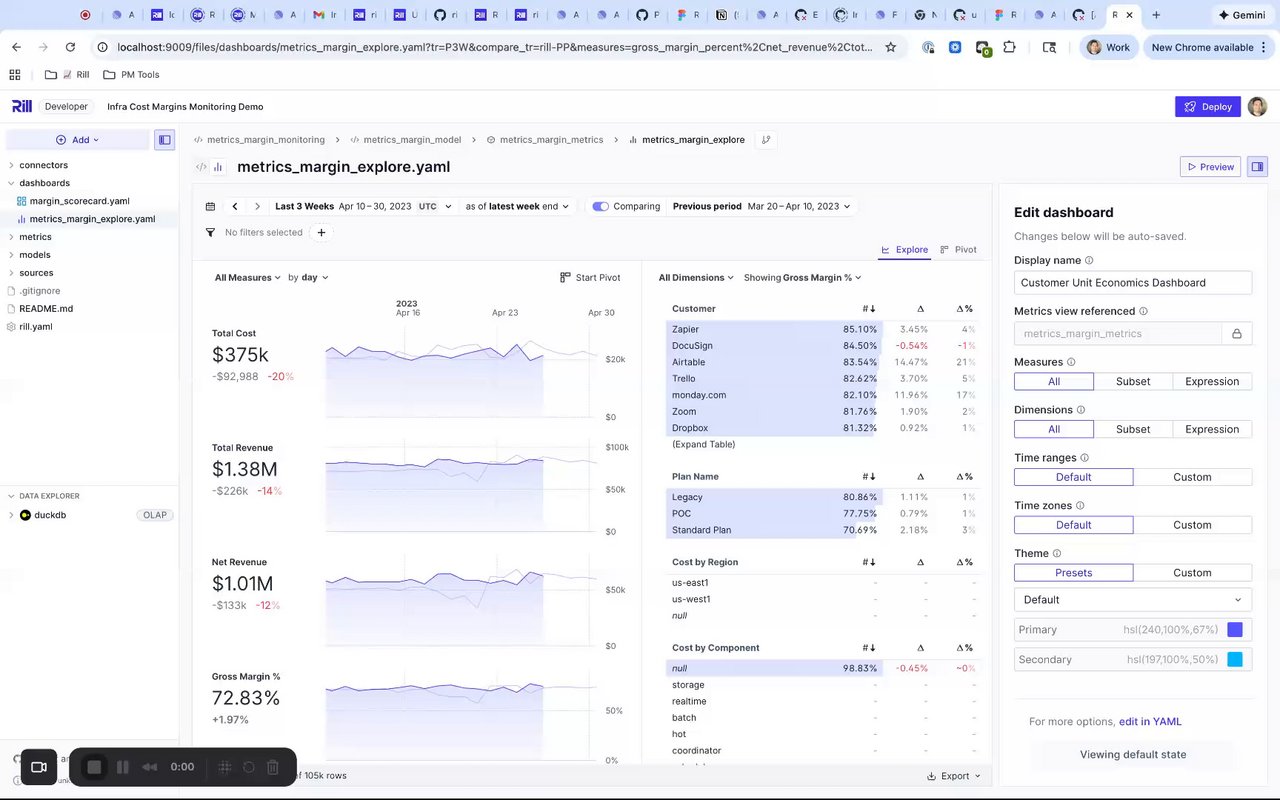The height and width of the screenshot is (800, 1280).
Task: Click the Display name input field
Action: point(1133,283)
